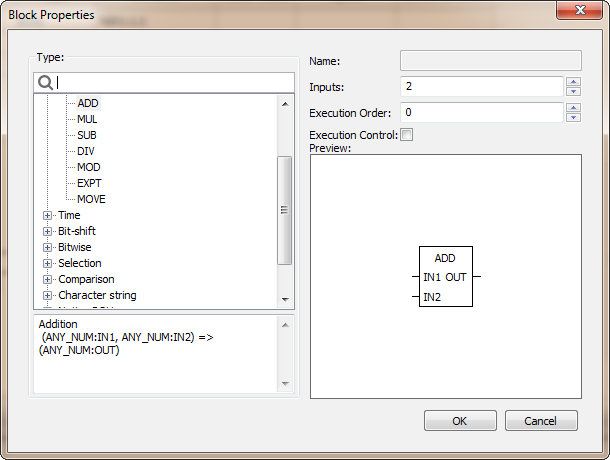Confirm with the OK button
The height and width of the screenshot is (460, 610).
460,421
